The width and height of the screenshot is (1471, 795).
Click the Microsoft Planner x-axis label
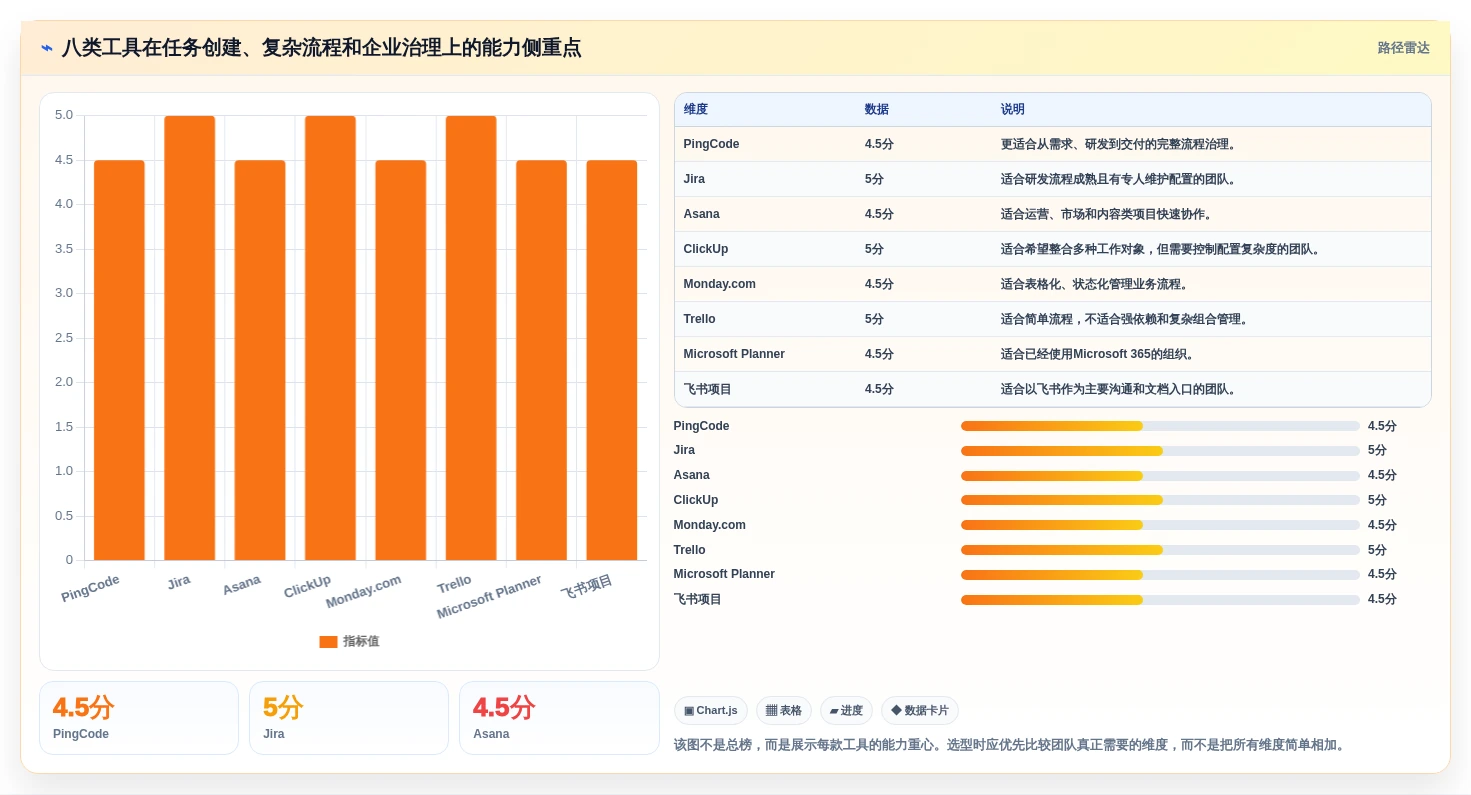(490, 597)
